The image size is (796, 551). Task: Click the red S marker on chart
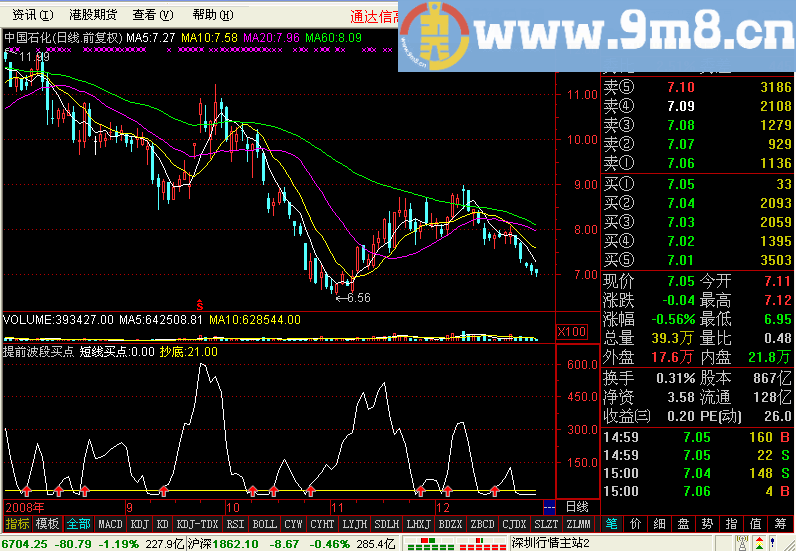point(200,304)
